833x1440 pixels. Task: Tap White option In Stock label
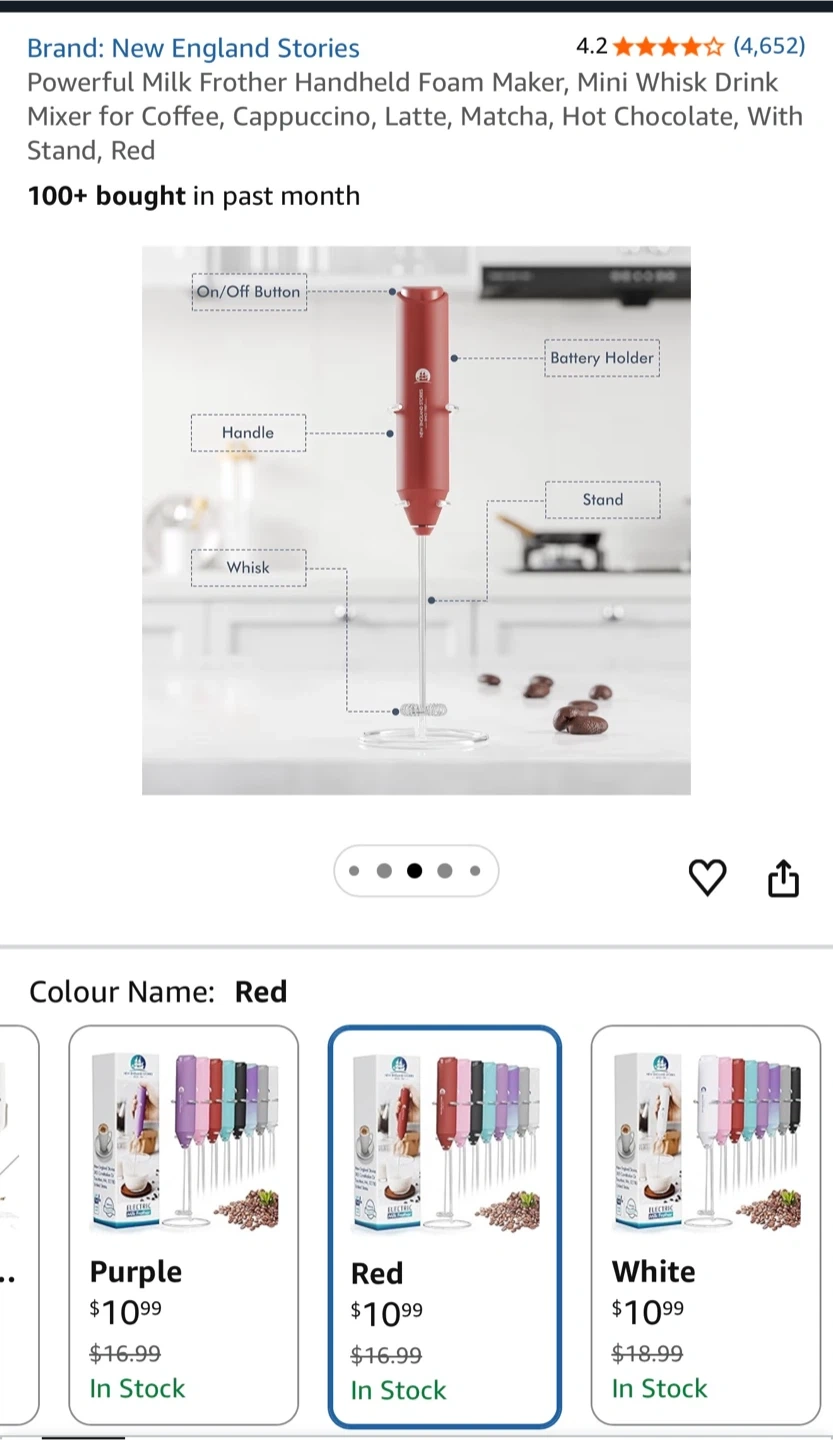(660, 1388)
